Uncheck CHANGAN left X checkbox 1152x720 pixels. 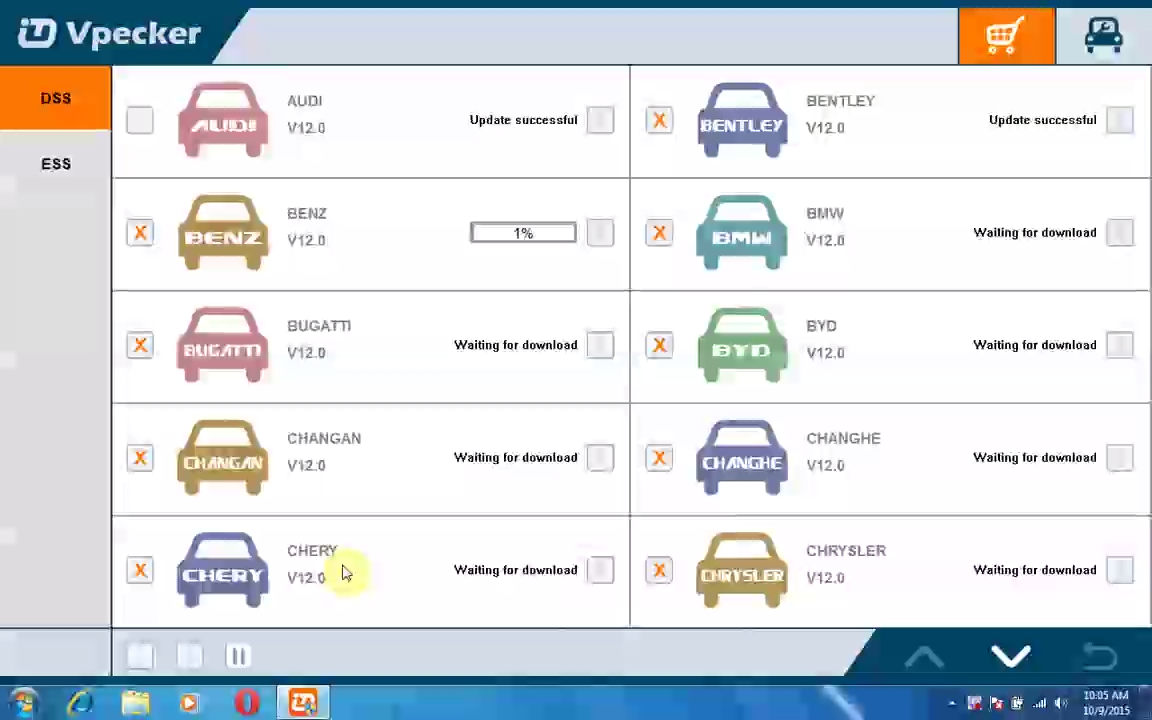click(x=140, y=457)
